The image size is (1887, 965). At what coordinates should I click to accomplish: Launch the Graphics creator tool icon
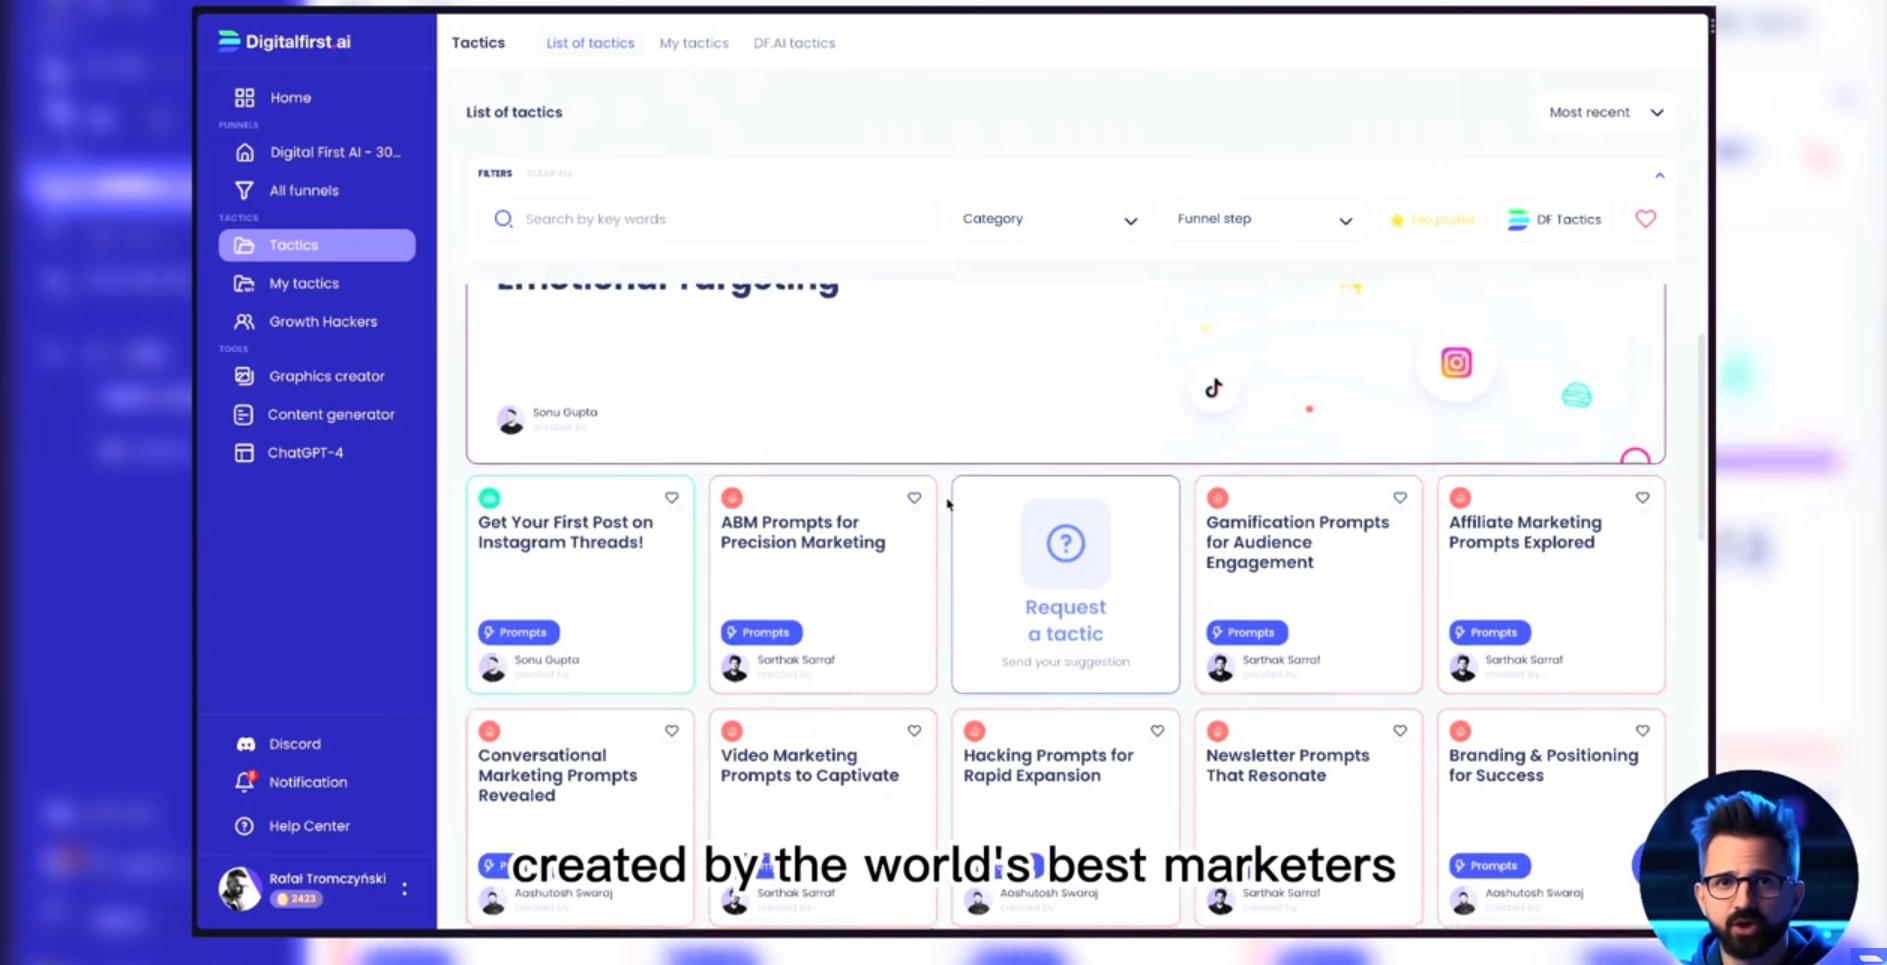pyautogui.click(x=244, y=376)
